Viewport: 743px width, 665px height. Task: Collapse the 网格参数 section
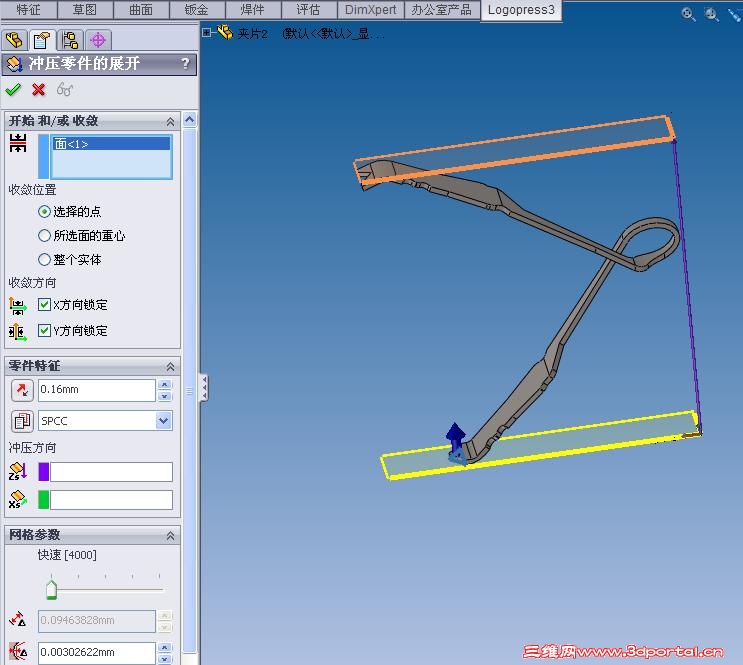pyautogui.click(x=171, y=536)
